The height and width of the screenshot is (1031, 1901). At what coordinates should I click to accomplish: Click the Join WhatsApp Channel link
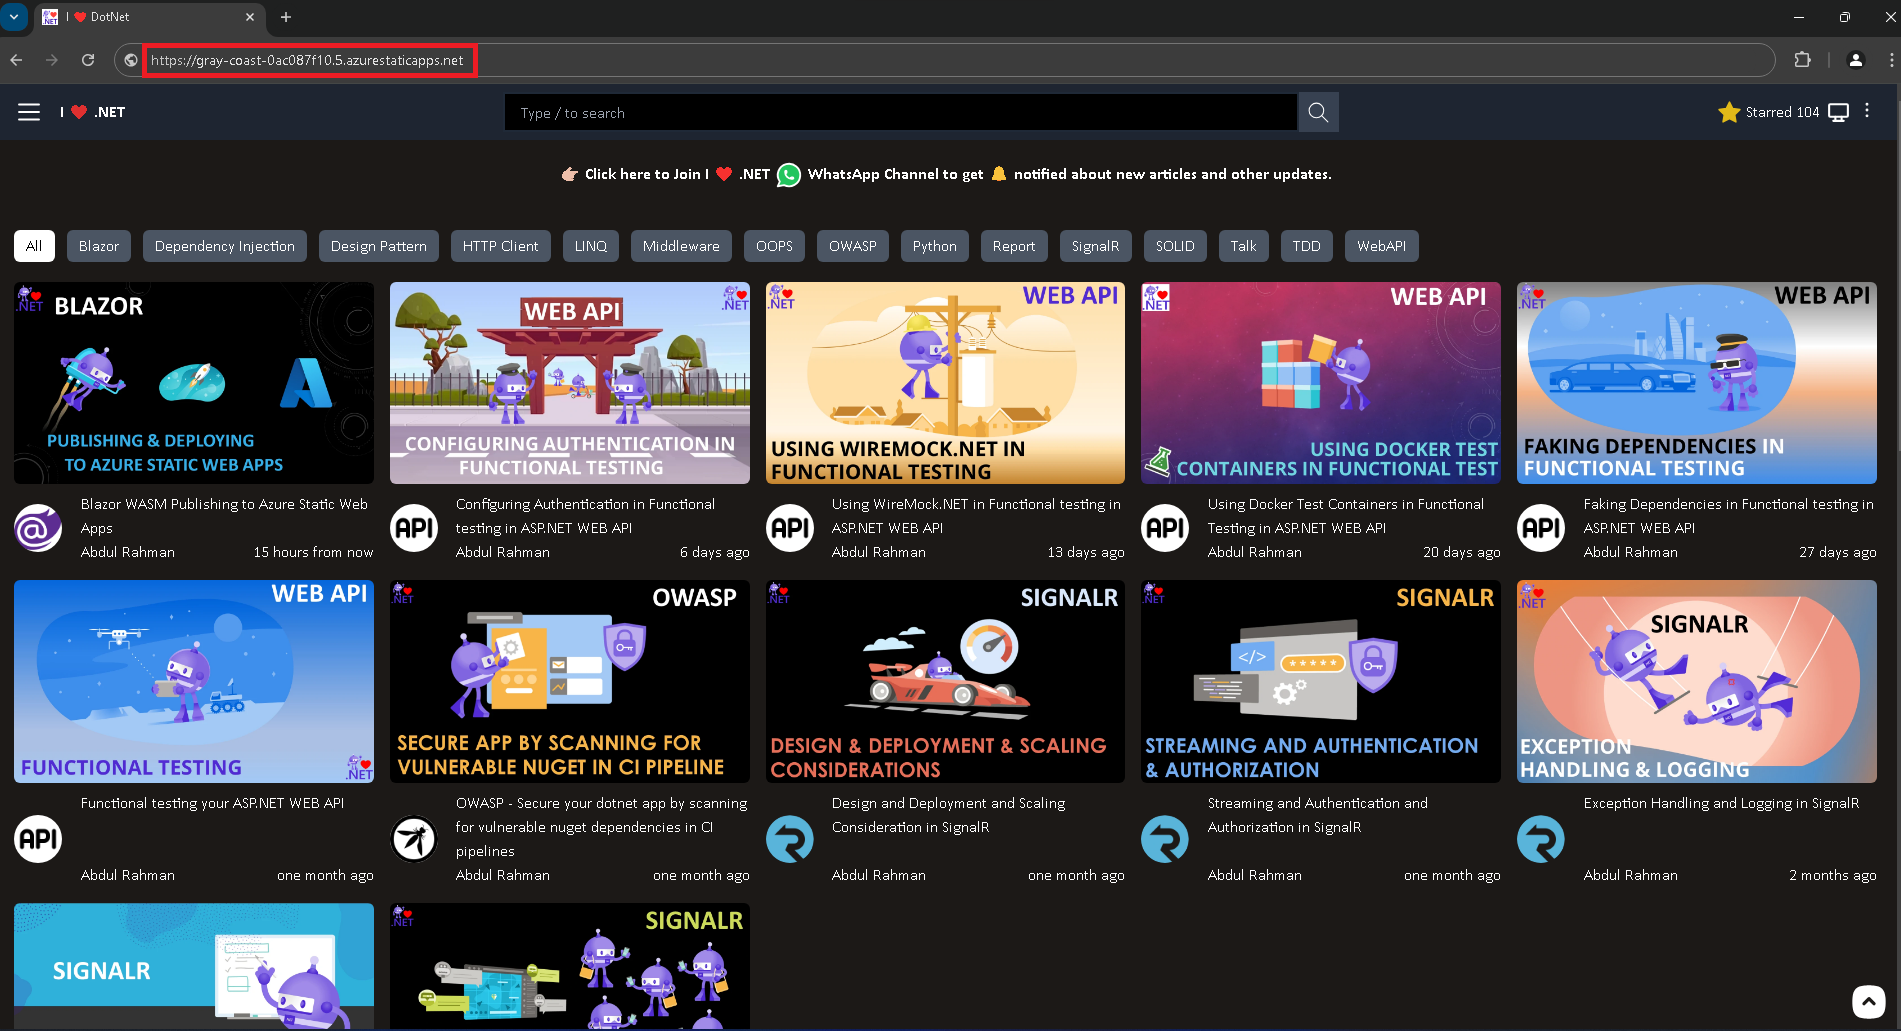point(946,174)
